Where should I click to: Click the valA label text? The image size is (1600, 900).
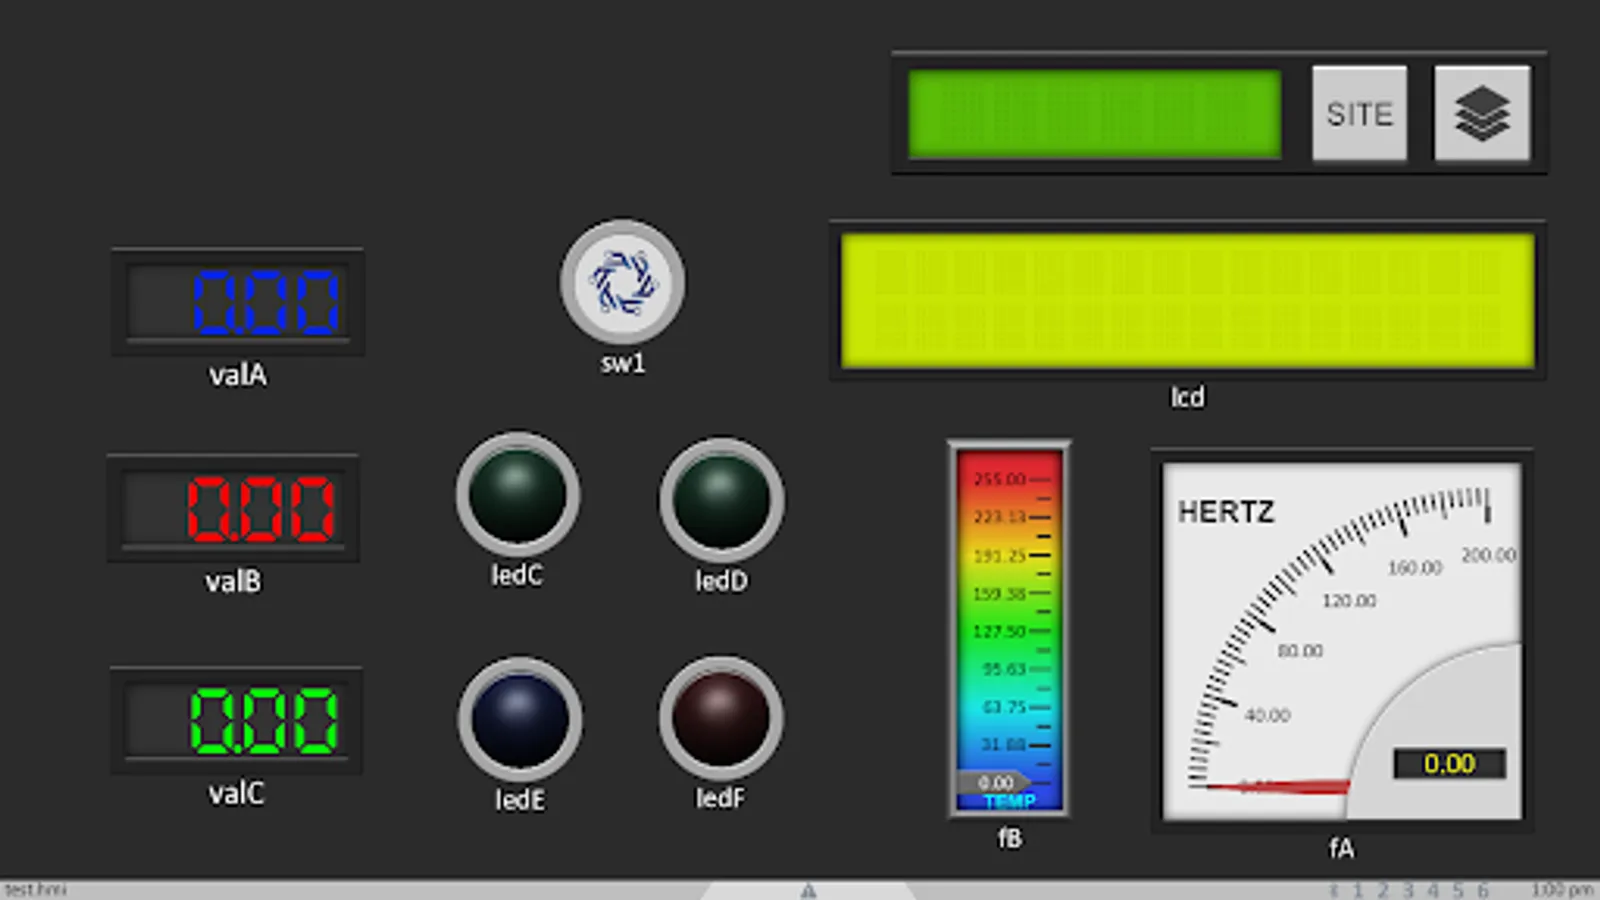click(238, 375)
